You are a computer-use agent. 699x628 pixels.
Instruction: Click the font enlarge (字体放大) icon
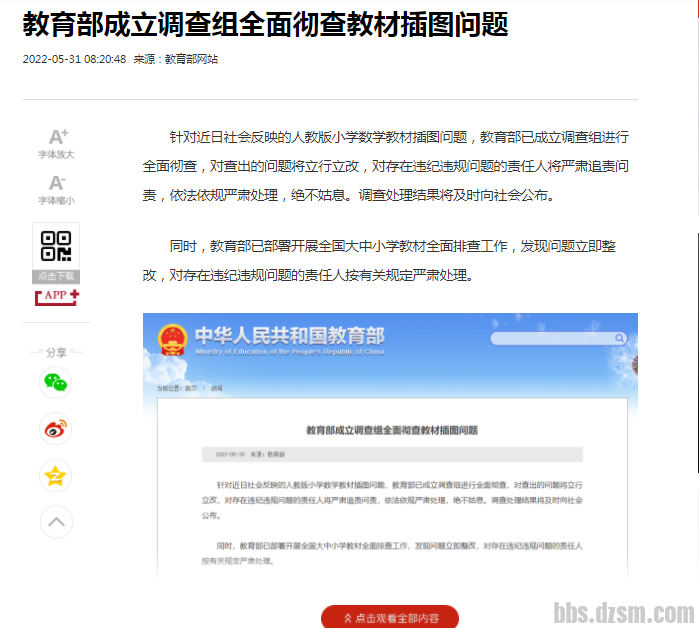click(x=57, y=137)
